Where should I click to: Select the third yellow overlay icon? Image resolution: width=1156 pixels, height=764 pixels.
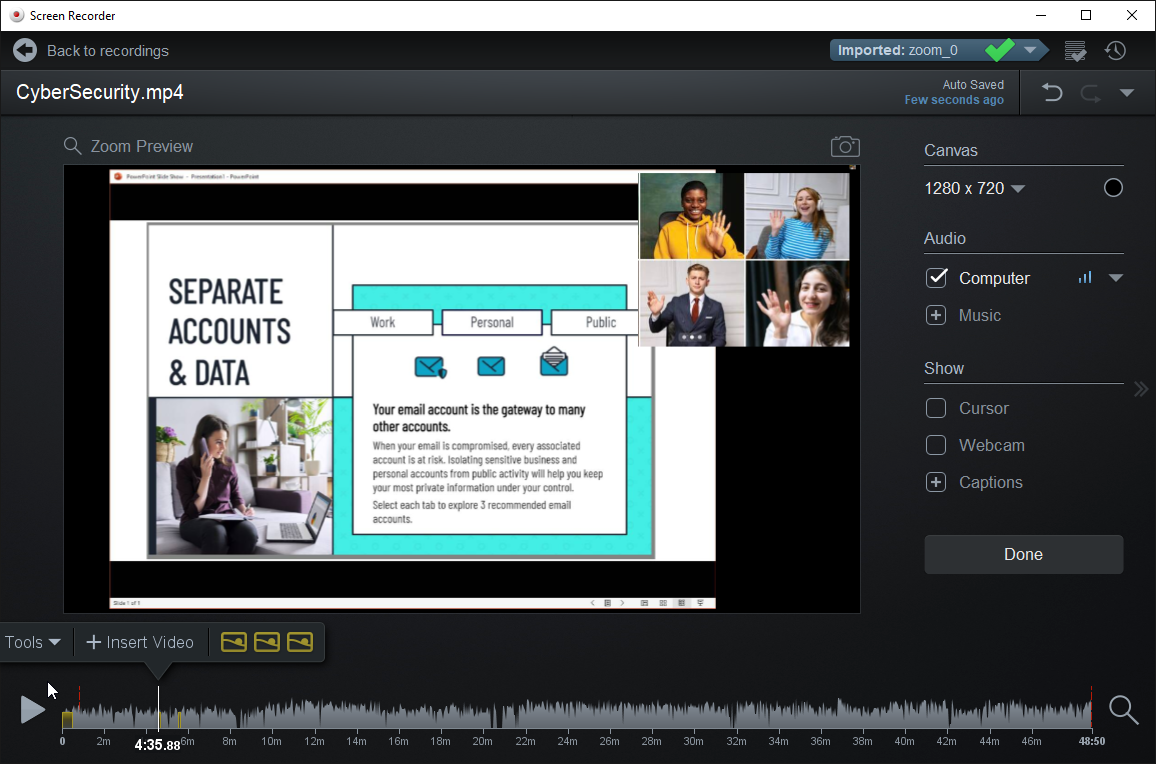pos(300,642)
